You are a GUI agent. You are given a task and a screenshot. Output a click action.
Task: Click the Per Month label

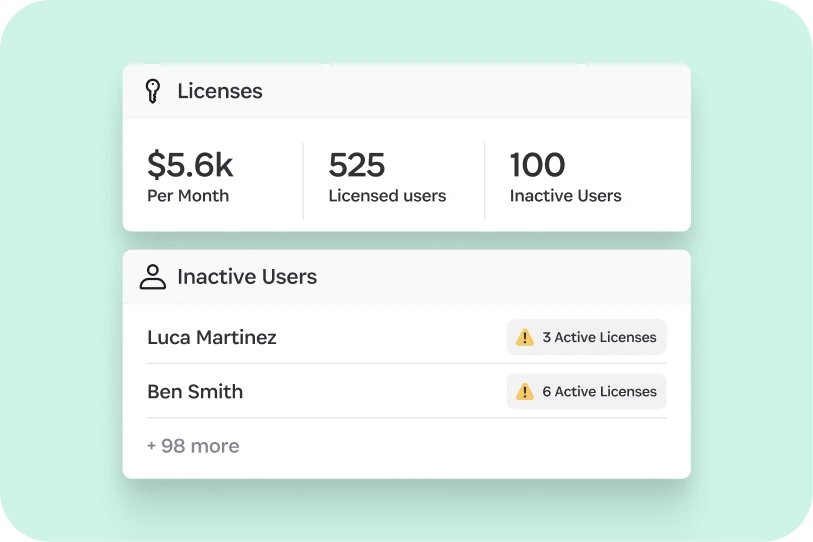[x=188, y=196]
